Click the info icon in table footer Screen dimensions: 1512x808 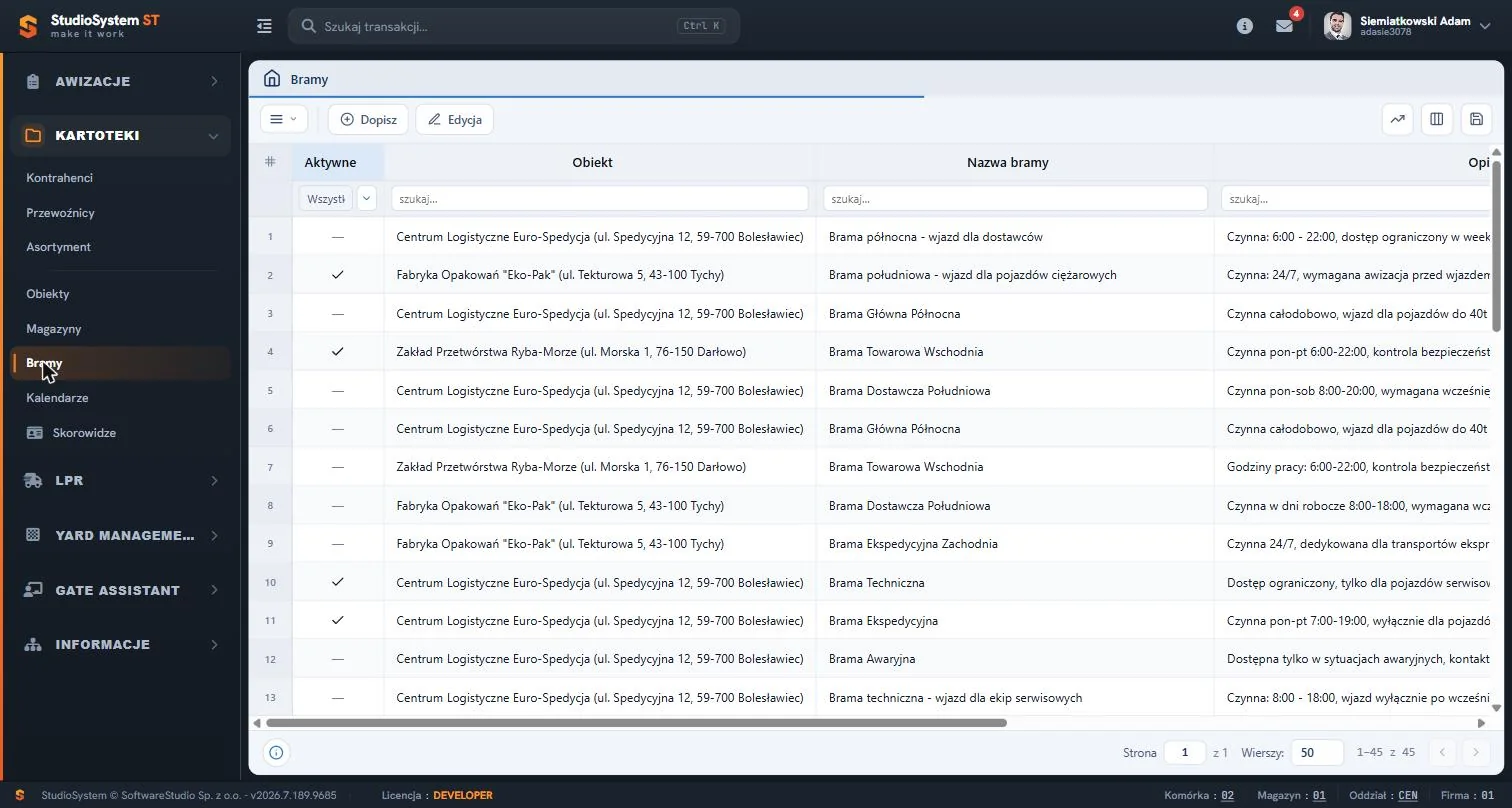[x=277, y=752]
